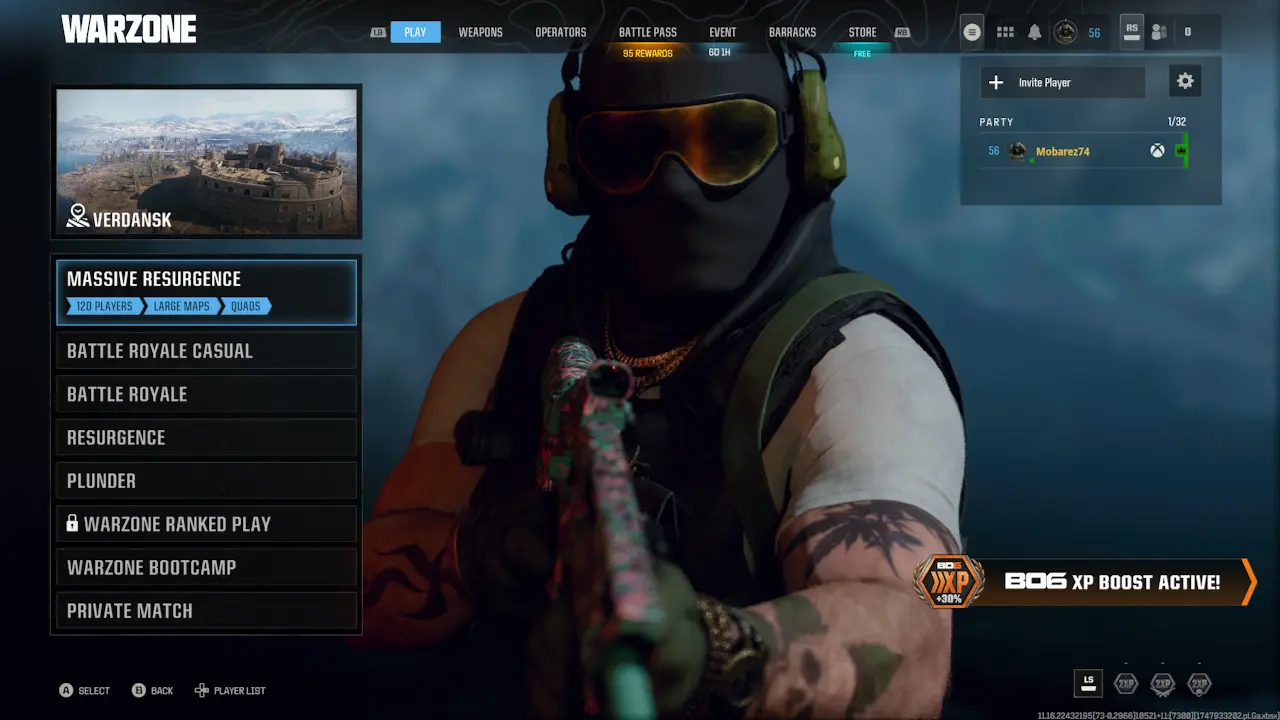Open Warzone Bootcamp

point(206,567)
